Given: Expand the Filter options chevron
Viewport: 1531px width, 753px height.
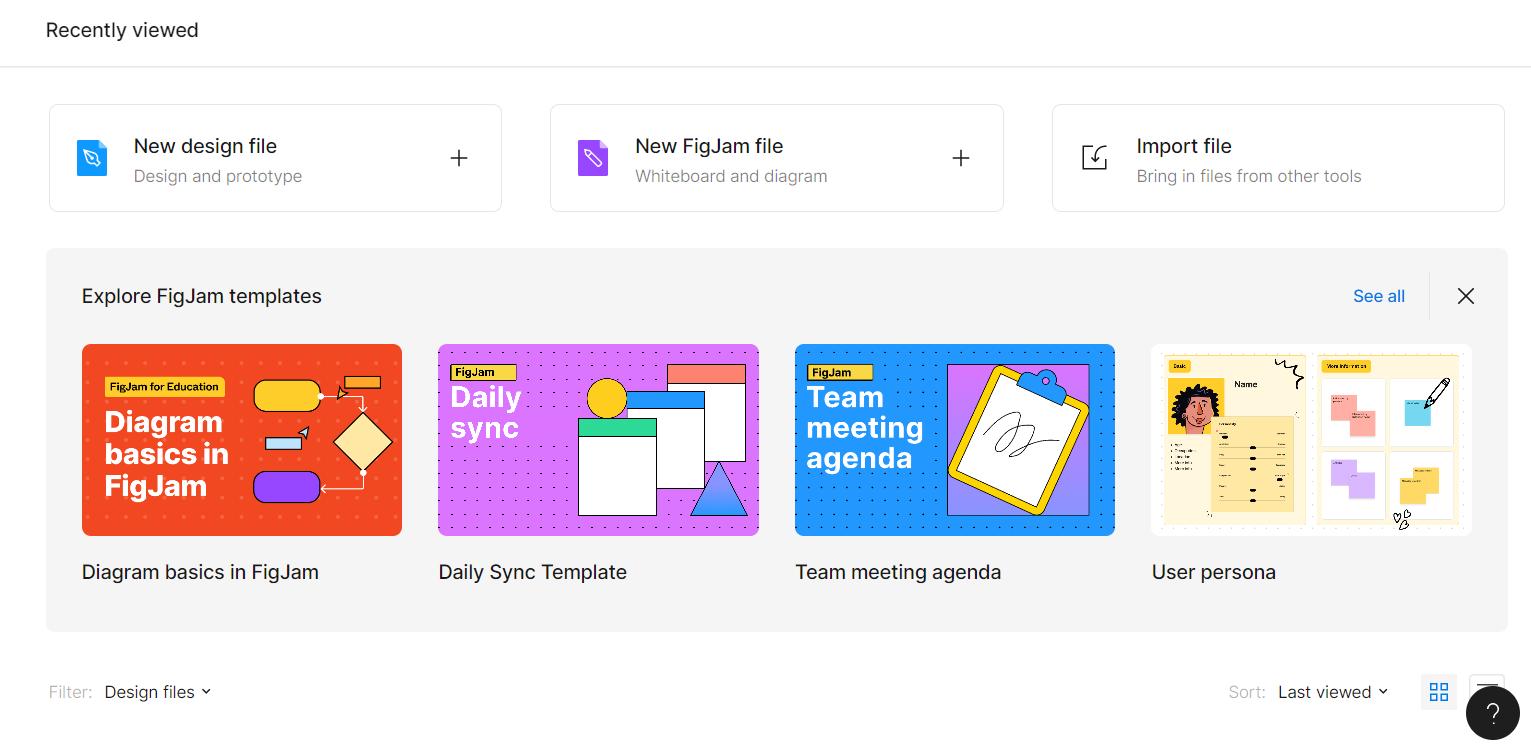Looking at the screenshot, I should (x=206, y=691).
